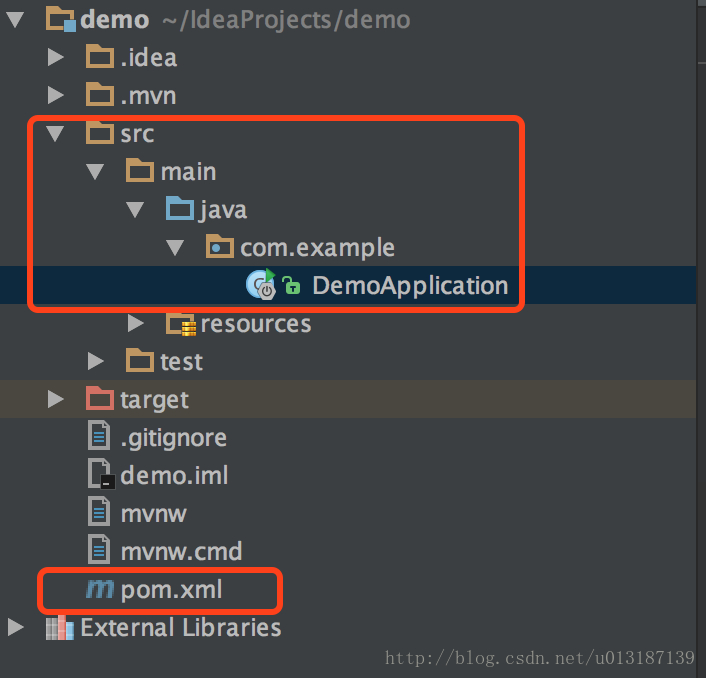Collapse the demo project root

15,20
